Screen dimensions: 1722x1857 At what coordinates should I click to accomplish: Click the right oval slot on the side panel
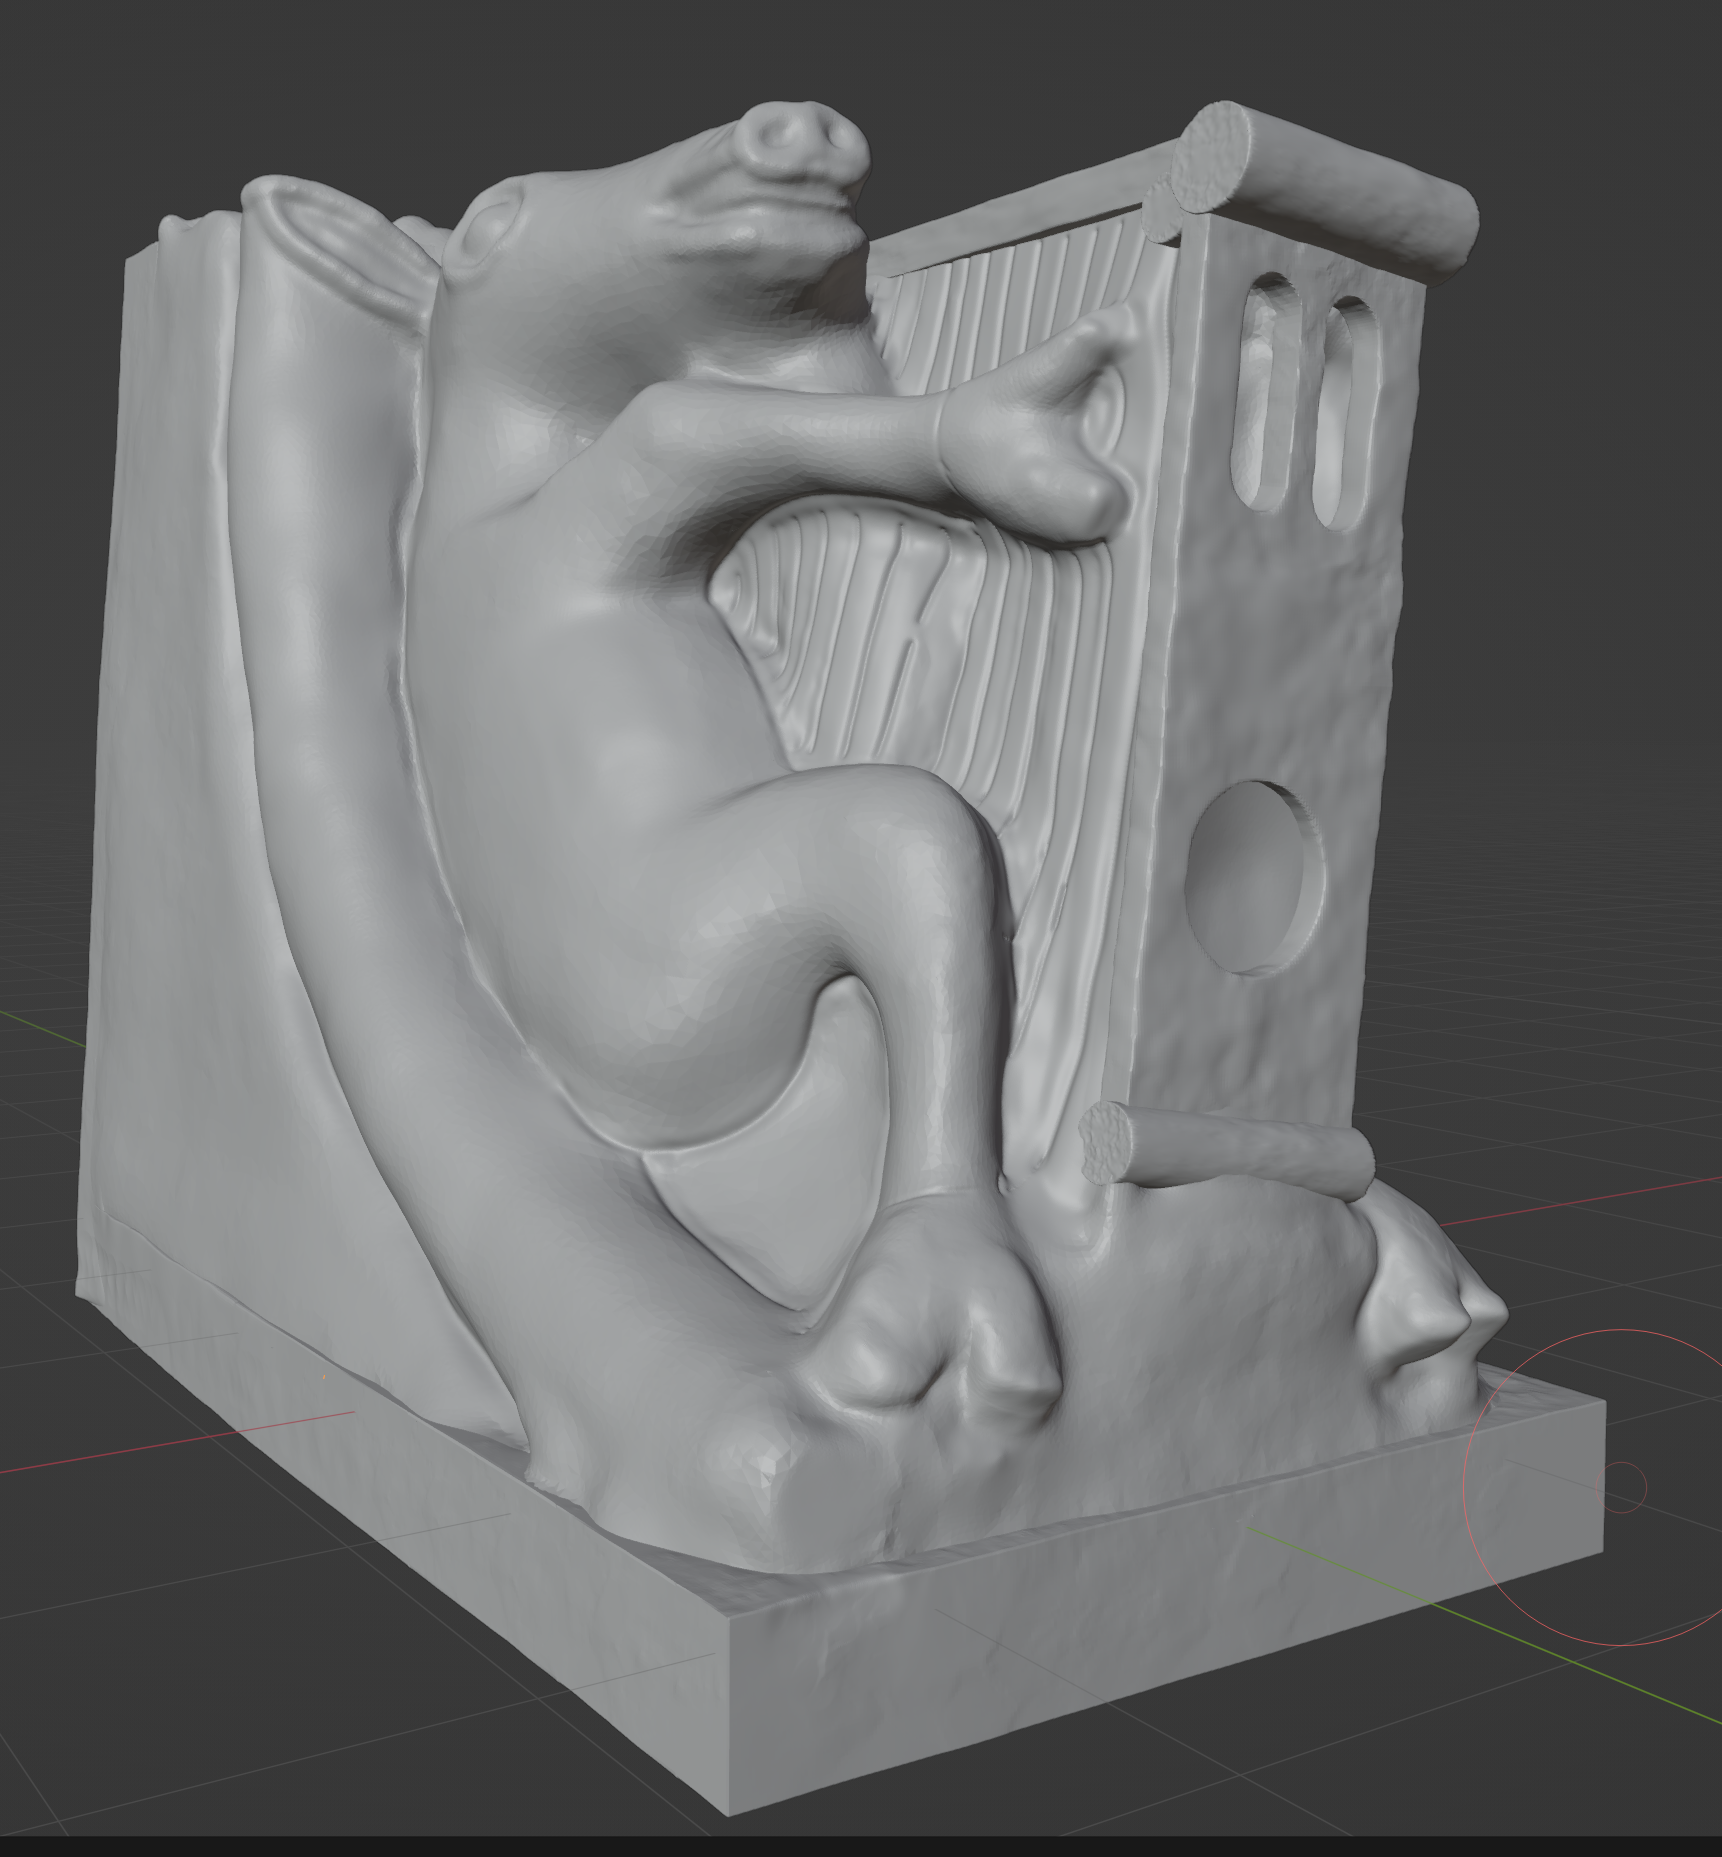pyautogui.click(x=1346, y=412)
